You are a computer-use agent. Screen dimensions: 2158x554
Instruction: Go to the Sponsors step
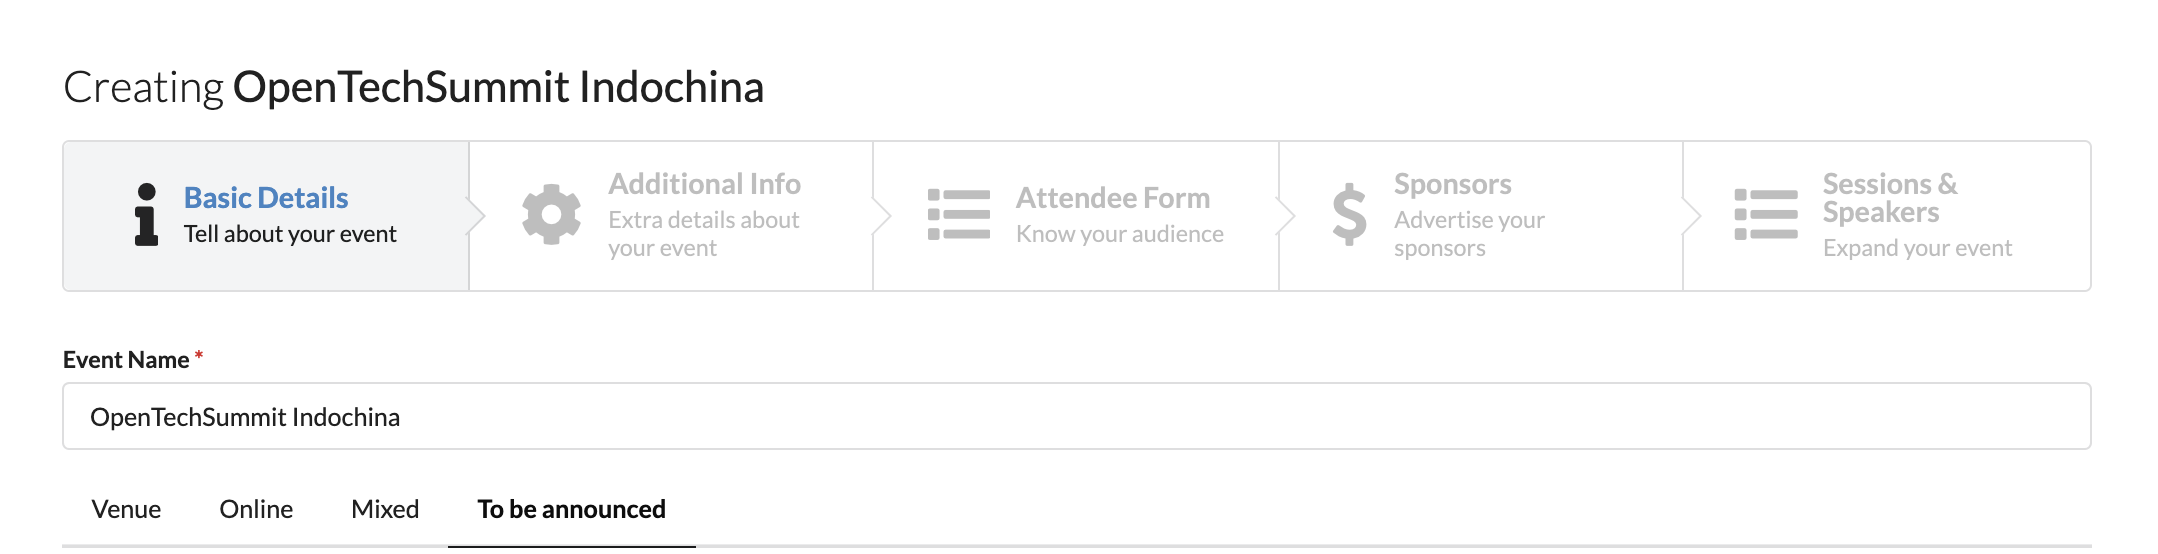[x=1481, y=216]
